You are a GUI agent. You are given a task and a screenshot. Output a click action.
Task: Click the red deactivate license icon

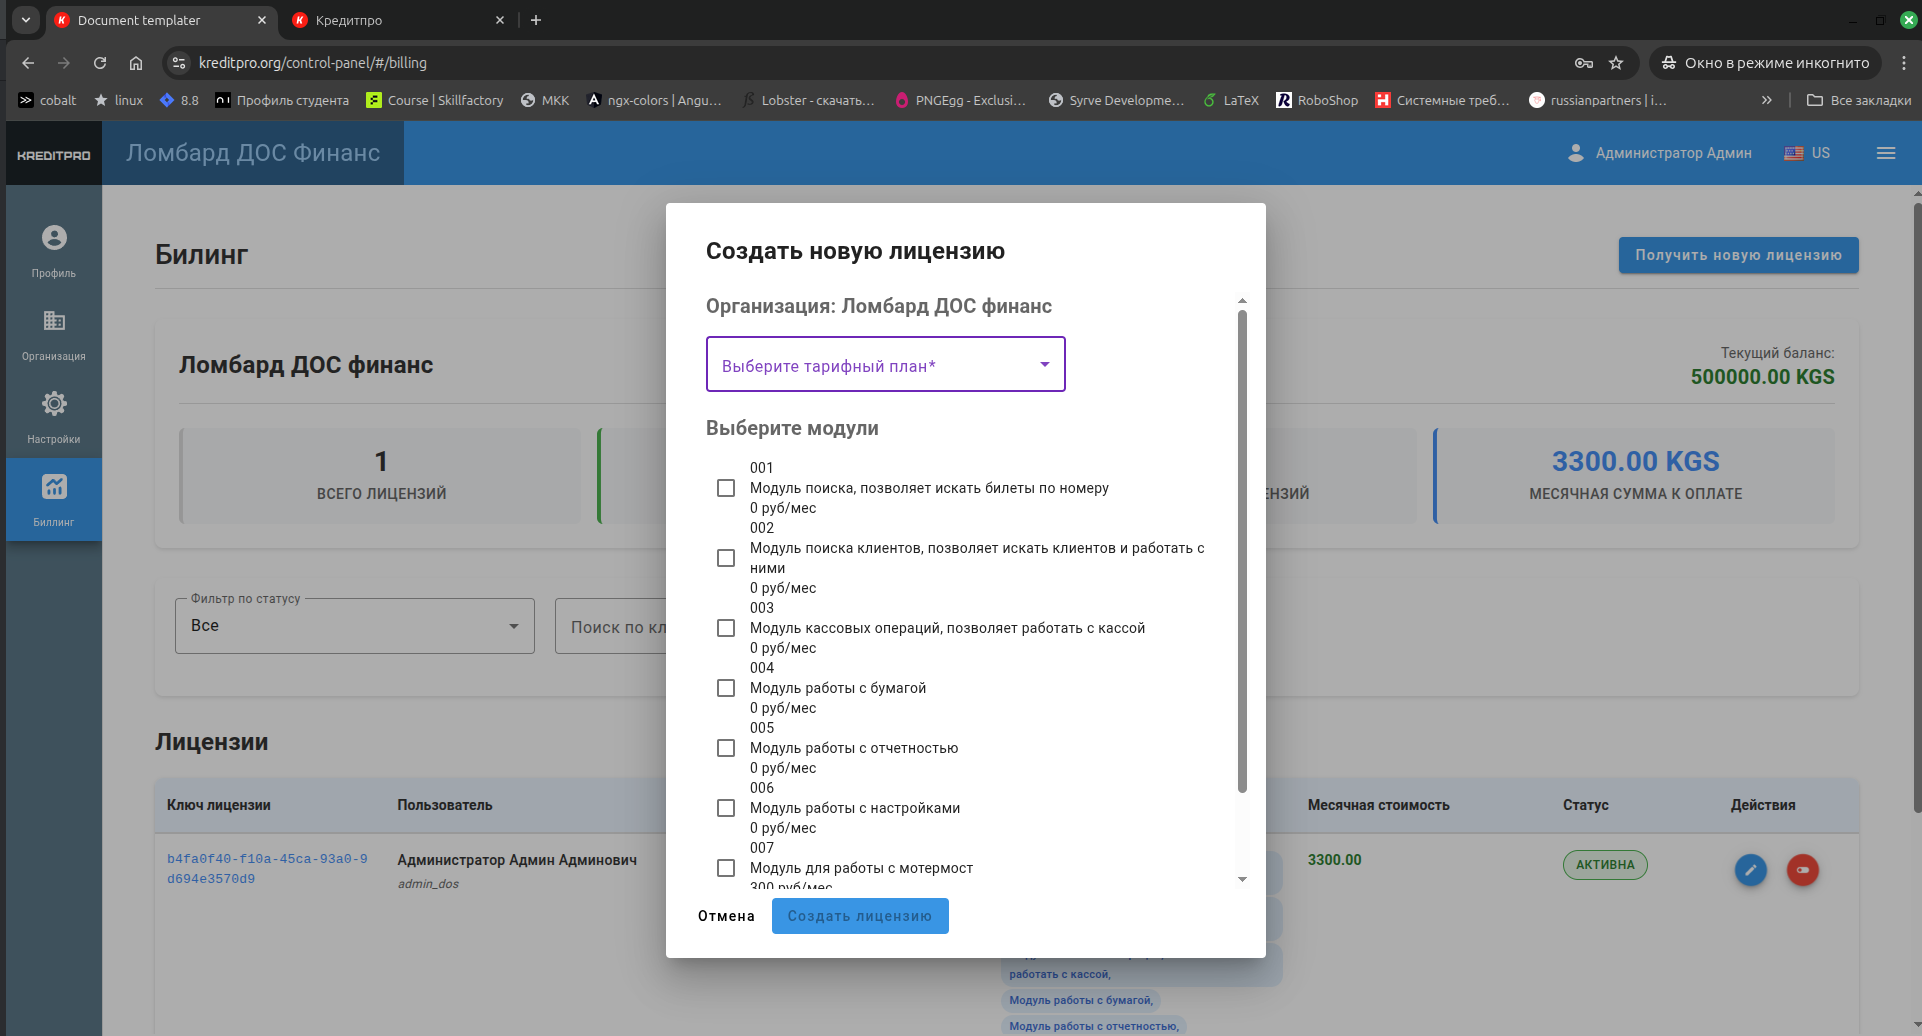[x=1802, y=870]
